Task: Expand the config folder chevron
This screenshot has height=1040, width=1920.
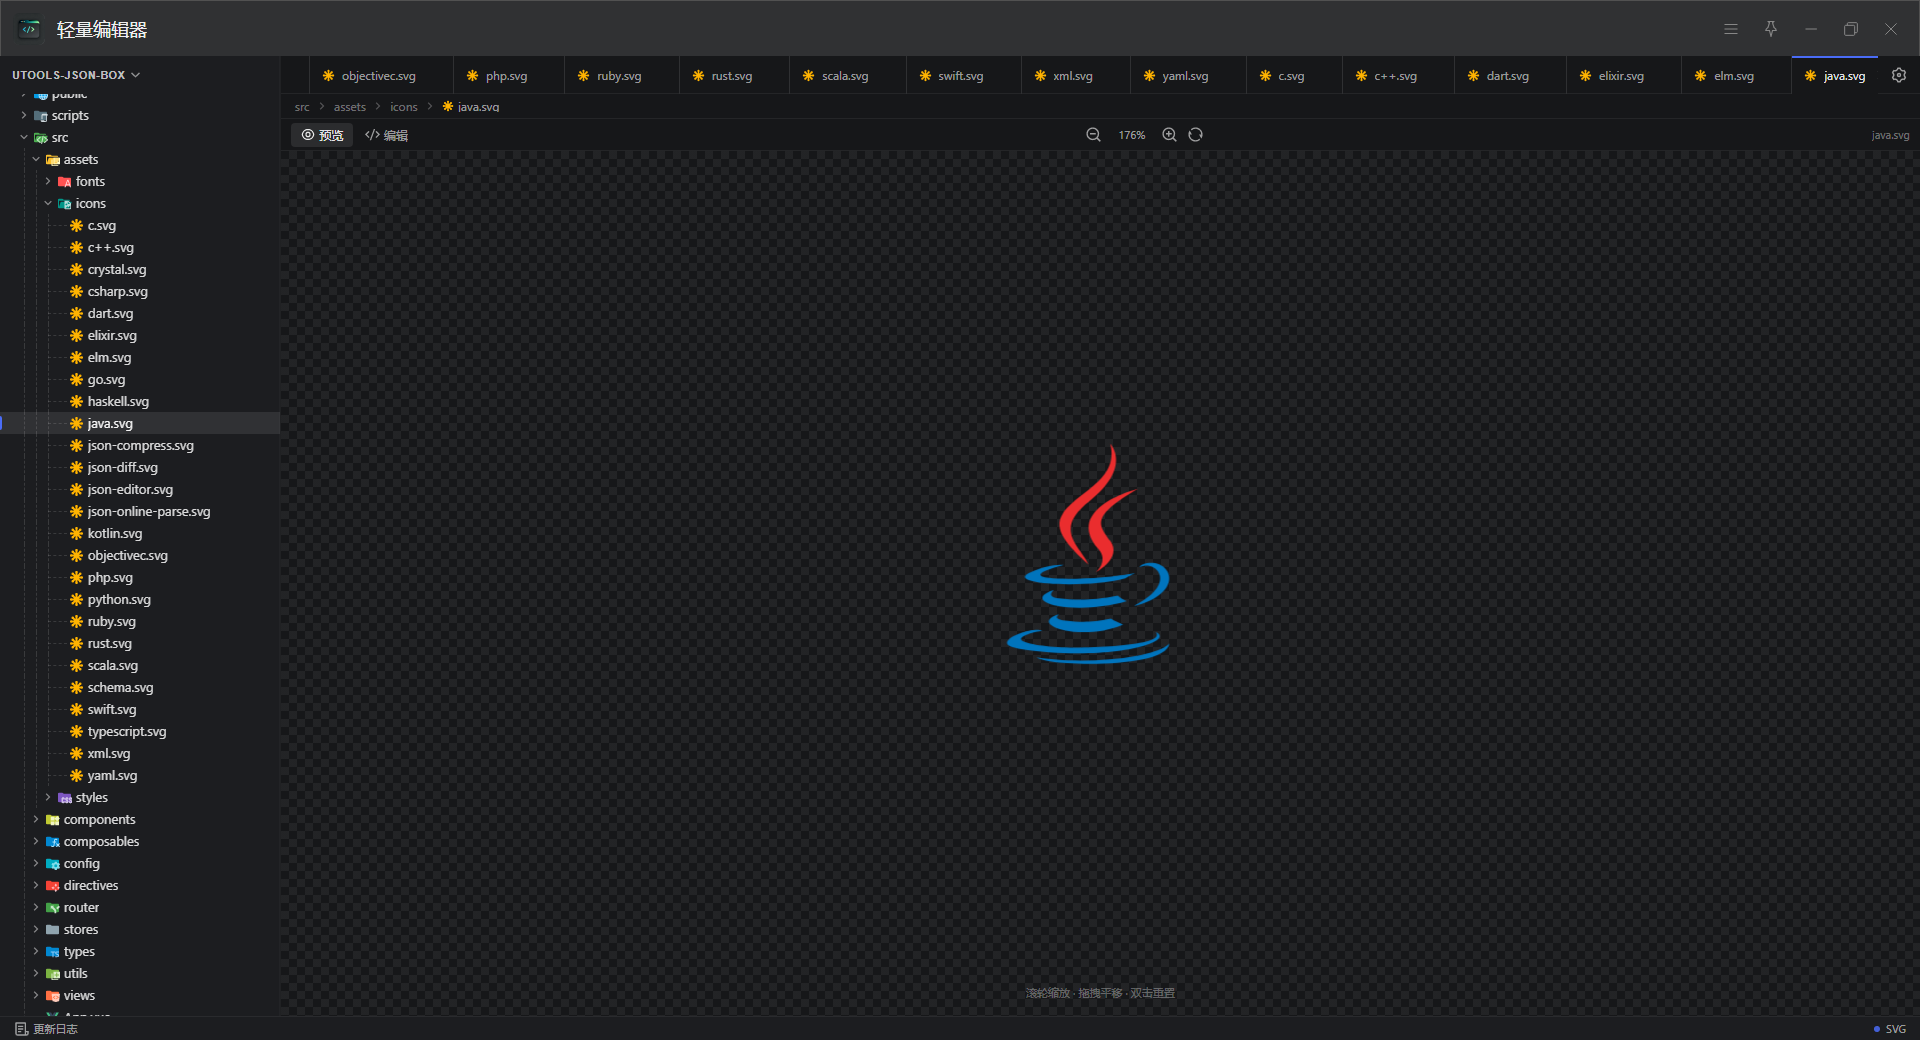Action: coord(36,864)
